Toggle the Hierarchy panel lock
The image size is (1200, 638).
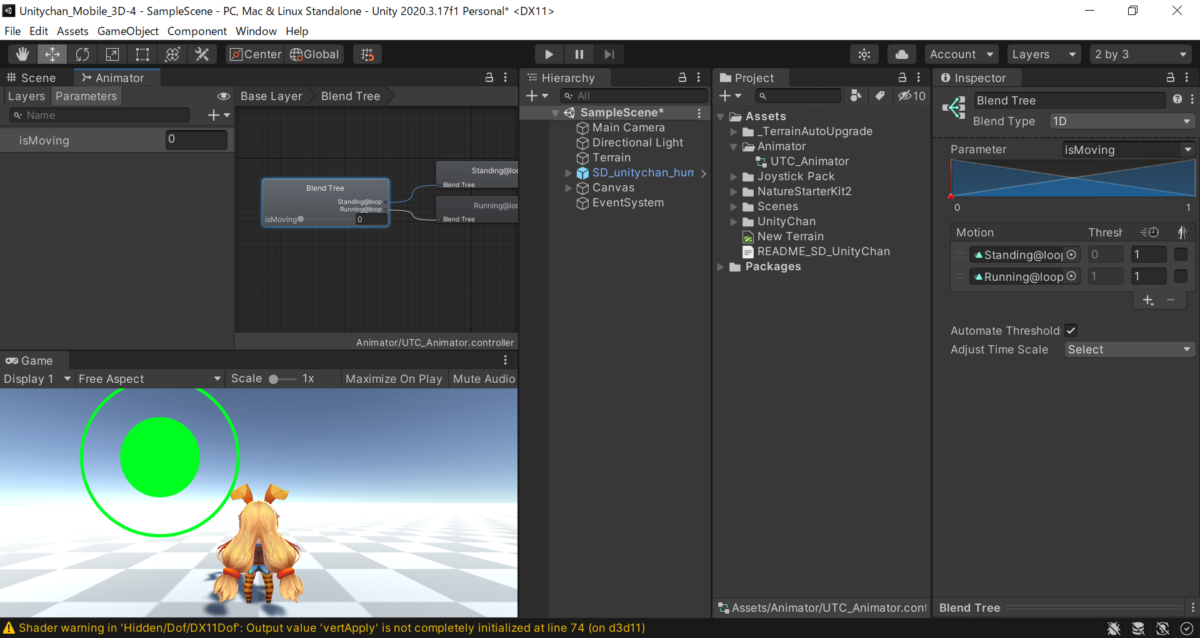pyautogui.click(x=682, y=77)
